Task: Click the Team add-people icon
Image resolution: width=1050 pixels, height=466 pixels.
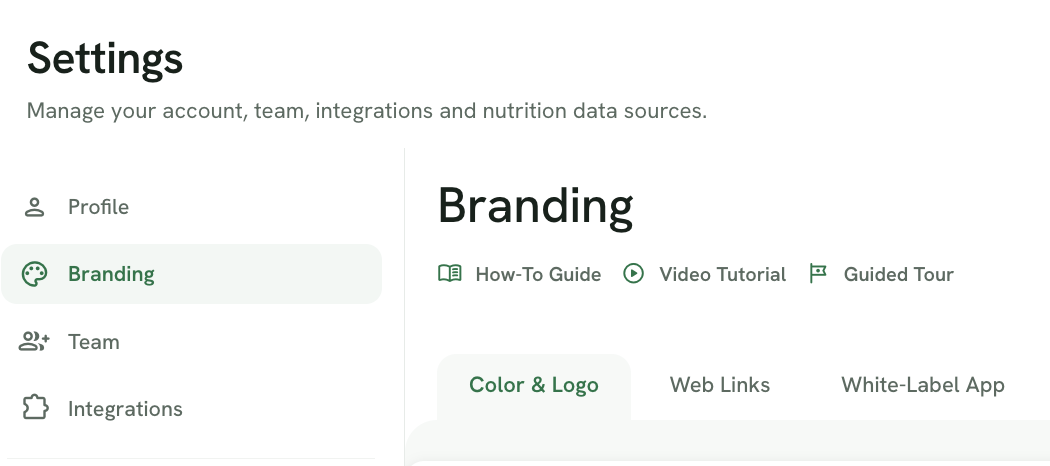Action: pos(34,341)
